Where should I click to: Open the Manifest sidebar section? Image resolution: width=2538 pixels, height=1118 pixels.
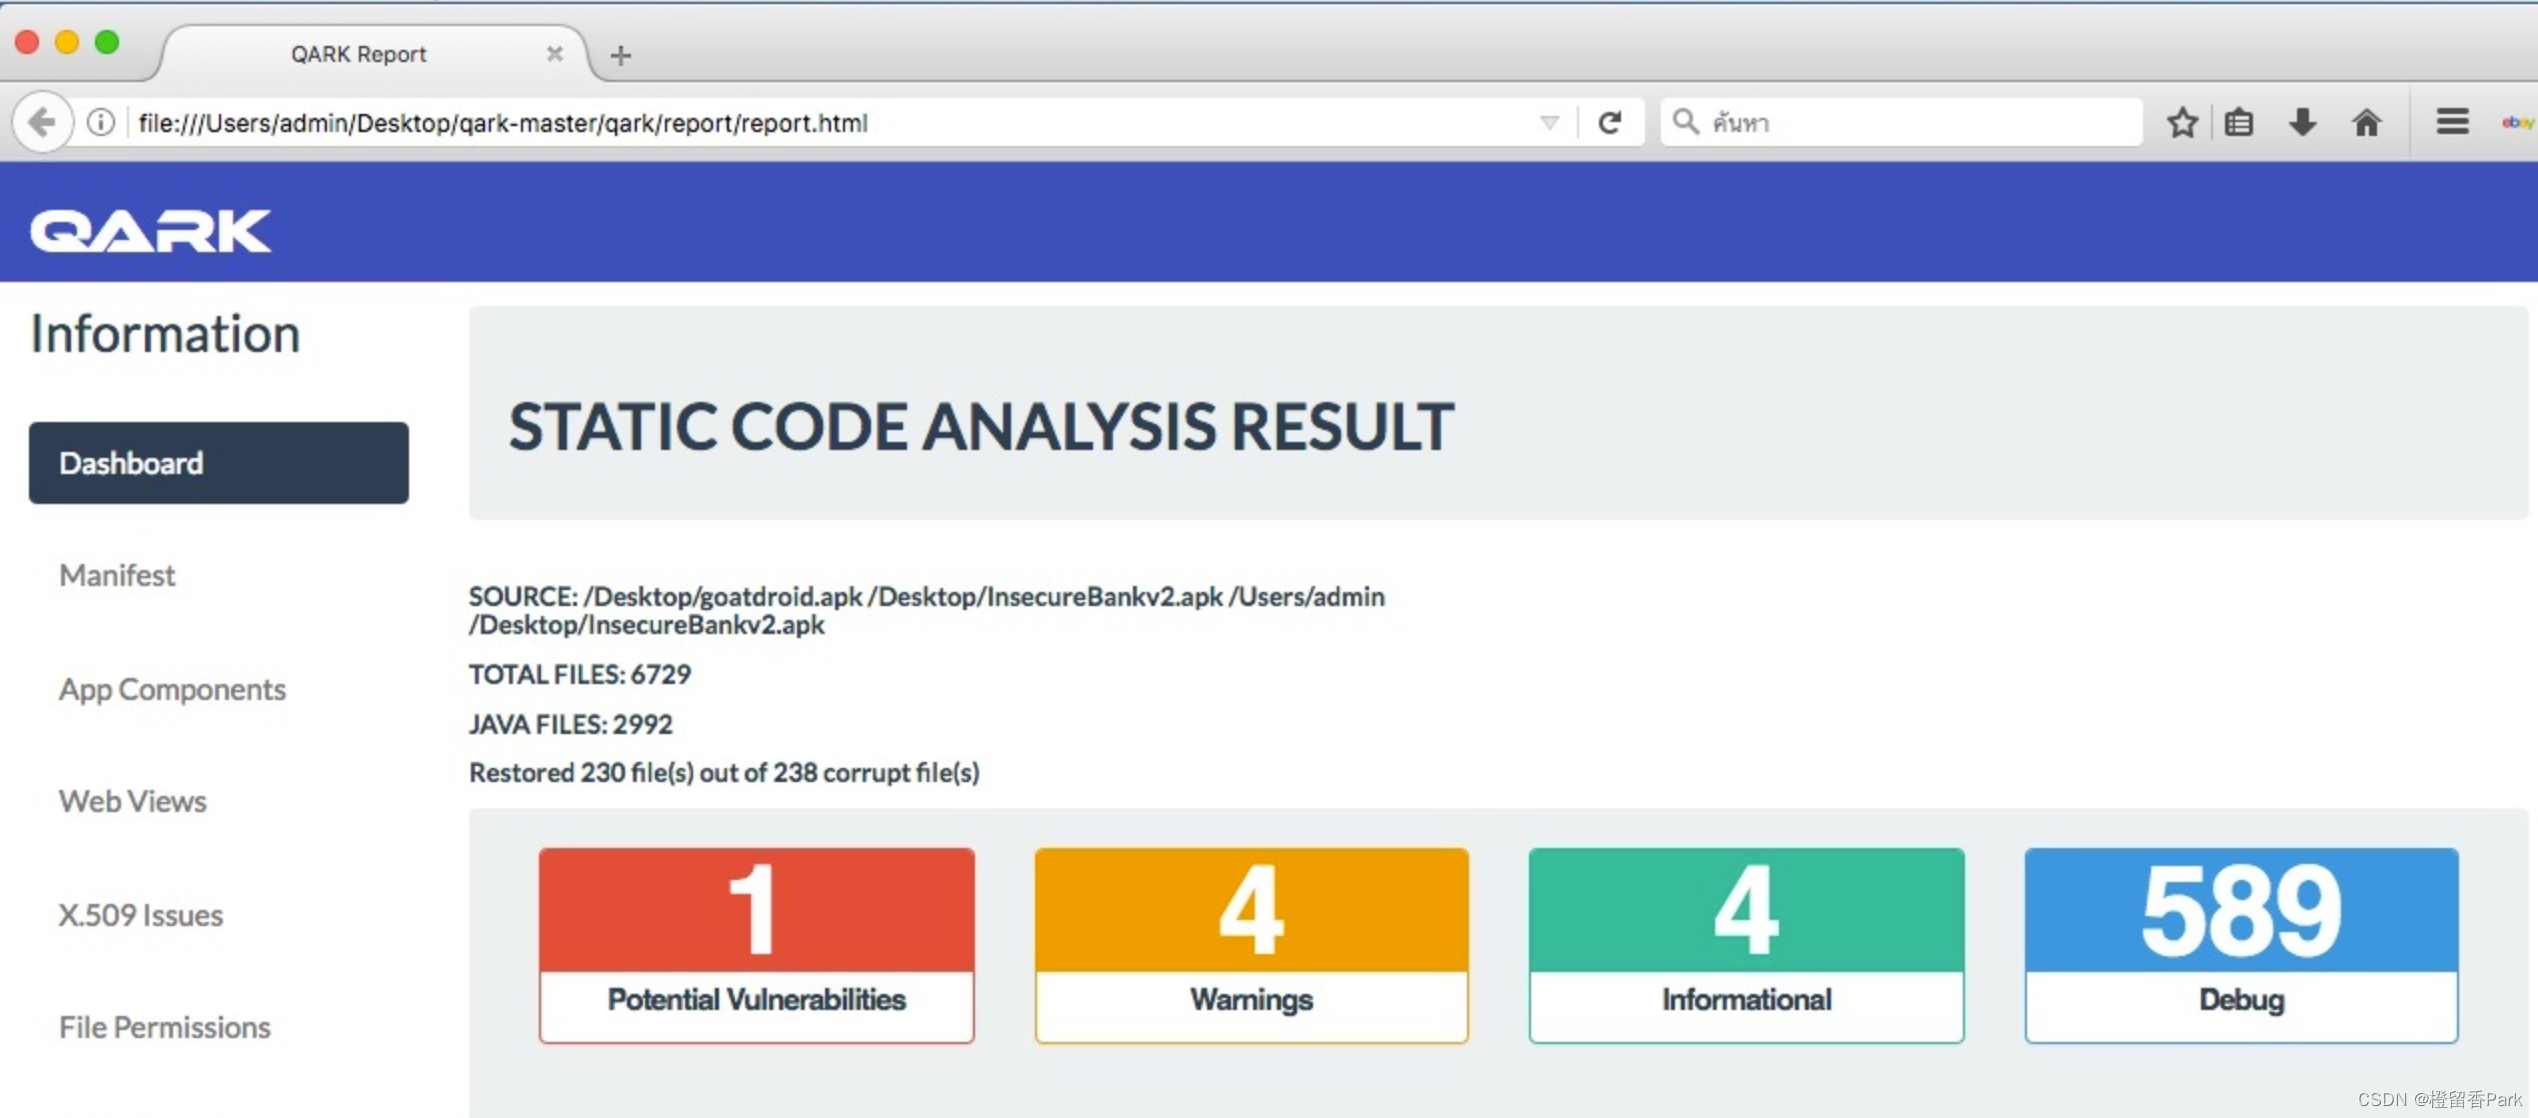tap(117, 575)
